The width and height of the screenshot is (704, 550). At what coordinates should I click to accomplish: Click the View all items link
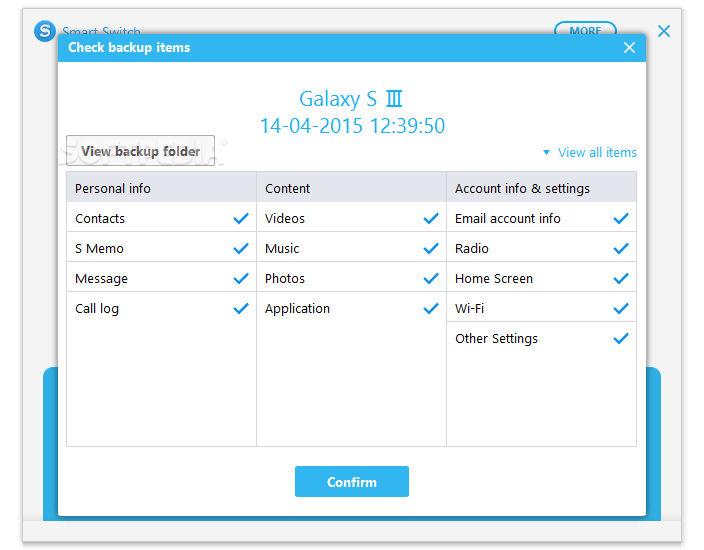coord(597,153)
